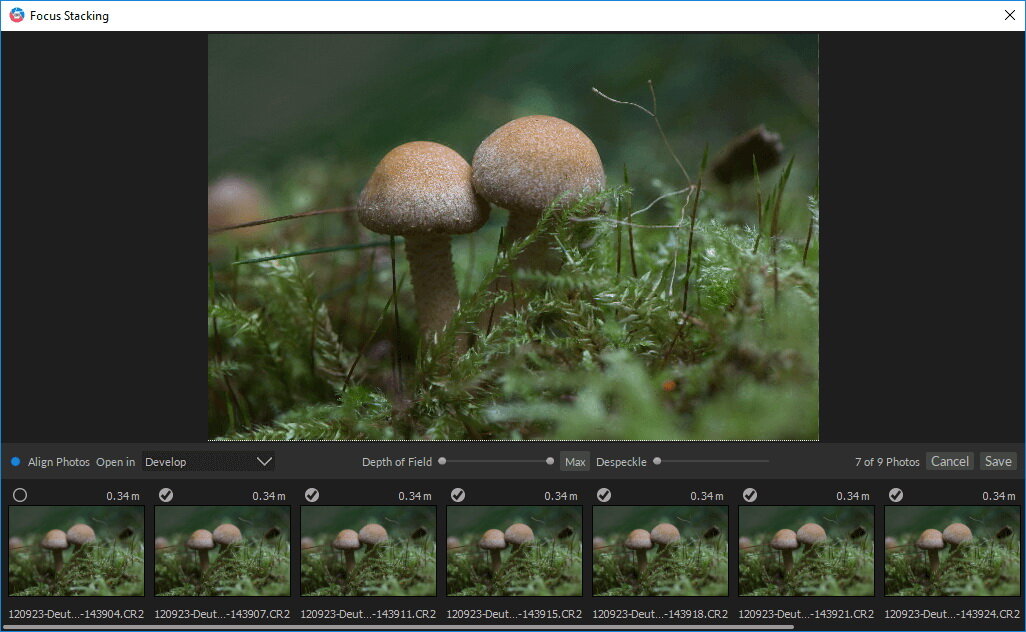This screenshot has height=632, width=1026.
Task: Toggle the Align Photos option
Action: point(16,462)
